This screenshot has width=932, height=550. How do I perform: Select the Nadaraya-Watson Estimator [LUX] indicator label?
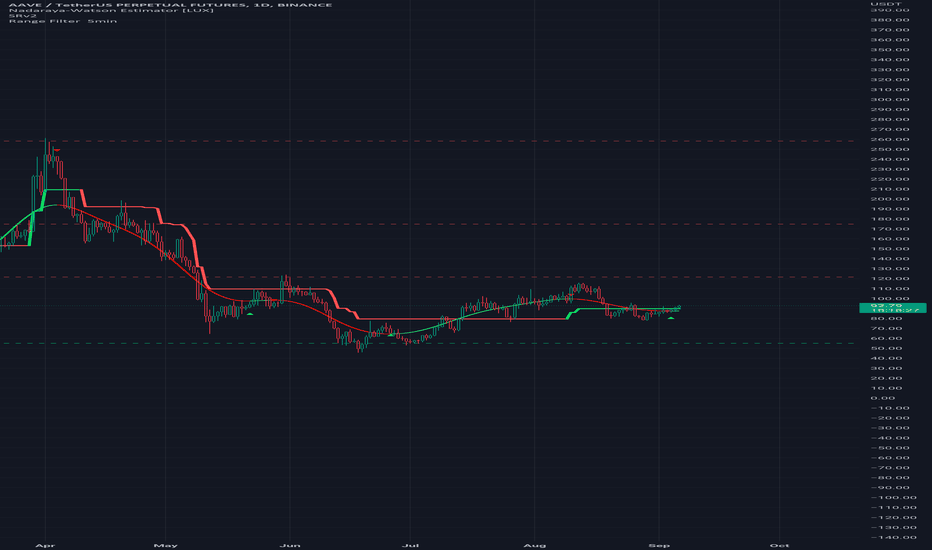pyautogui.click(x=111, y=10)
